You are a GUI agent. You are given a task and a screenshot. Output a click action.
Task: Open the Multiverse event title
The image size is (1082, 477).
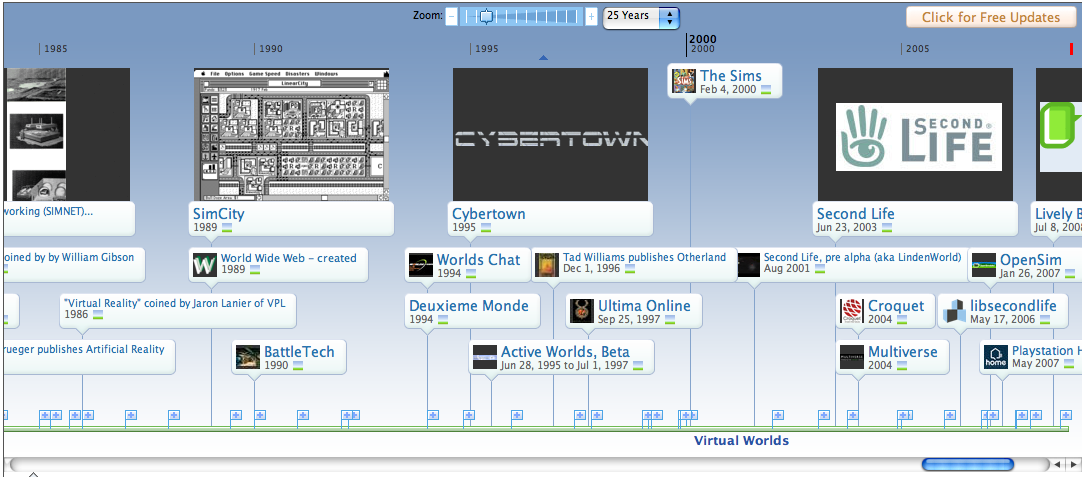903,351
